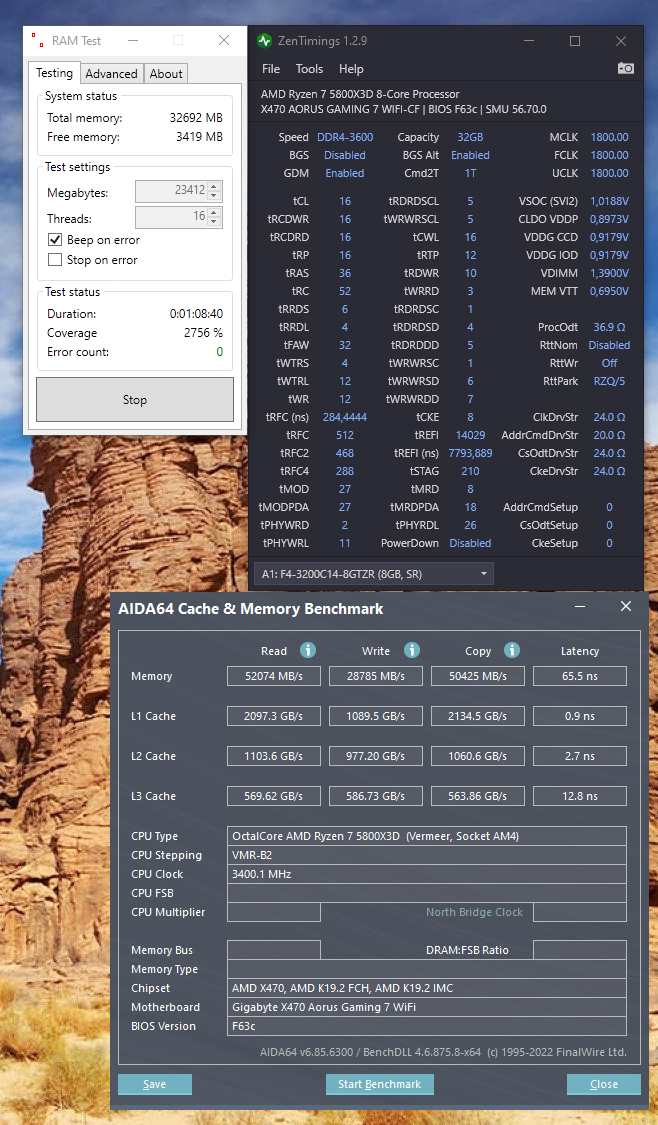Click the PowerDown Disabled value
The width and height of the screenshot is (658, 1125).
471,543
